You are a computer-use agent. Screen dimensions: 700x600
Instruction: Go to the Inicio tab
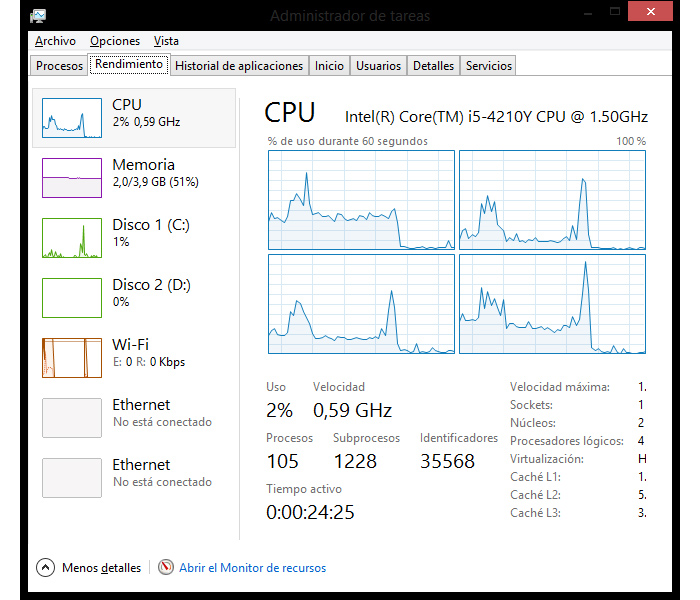(329, 66)
